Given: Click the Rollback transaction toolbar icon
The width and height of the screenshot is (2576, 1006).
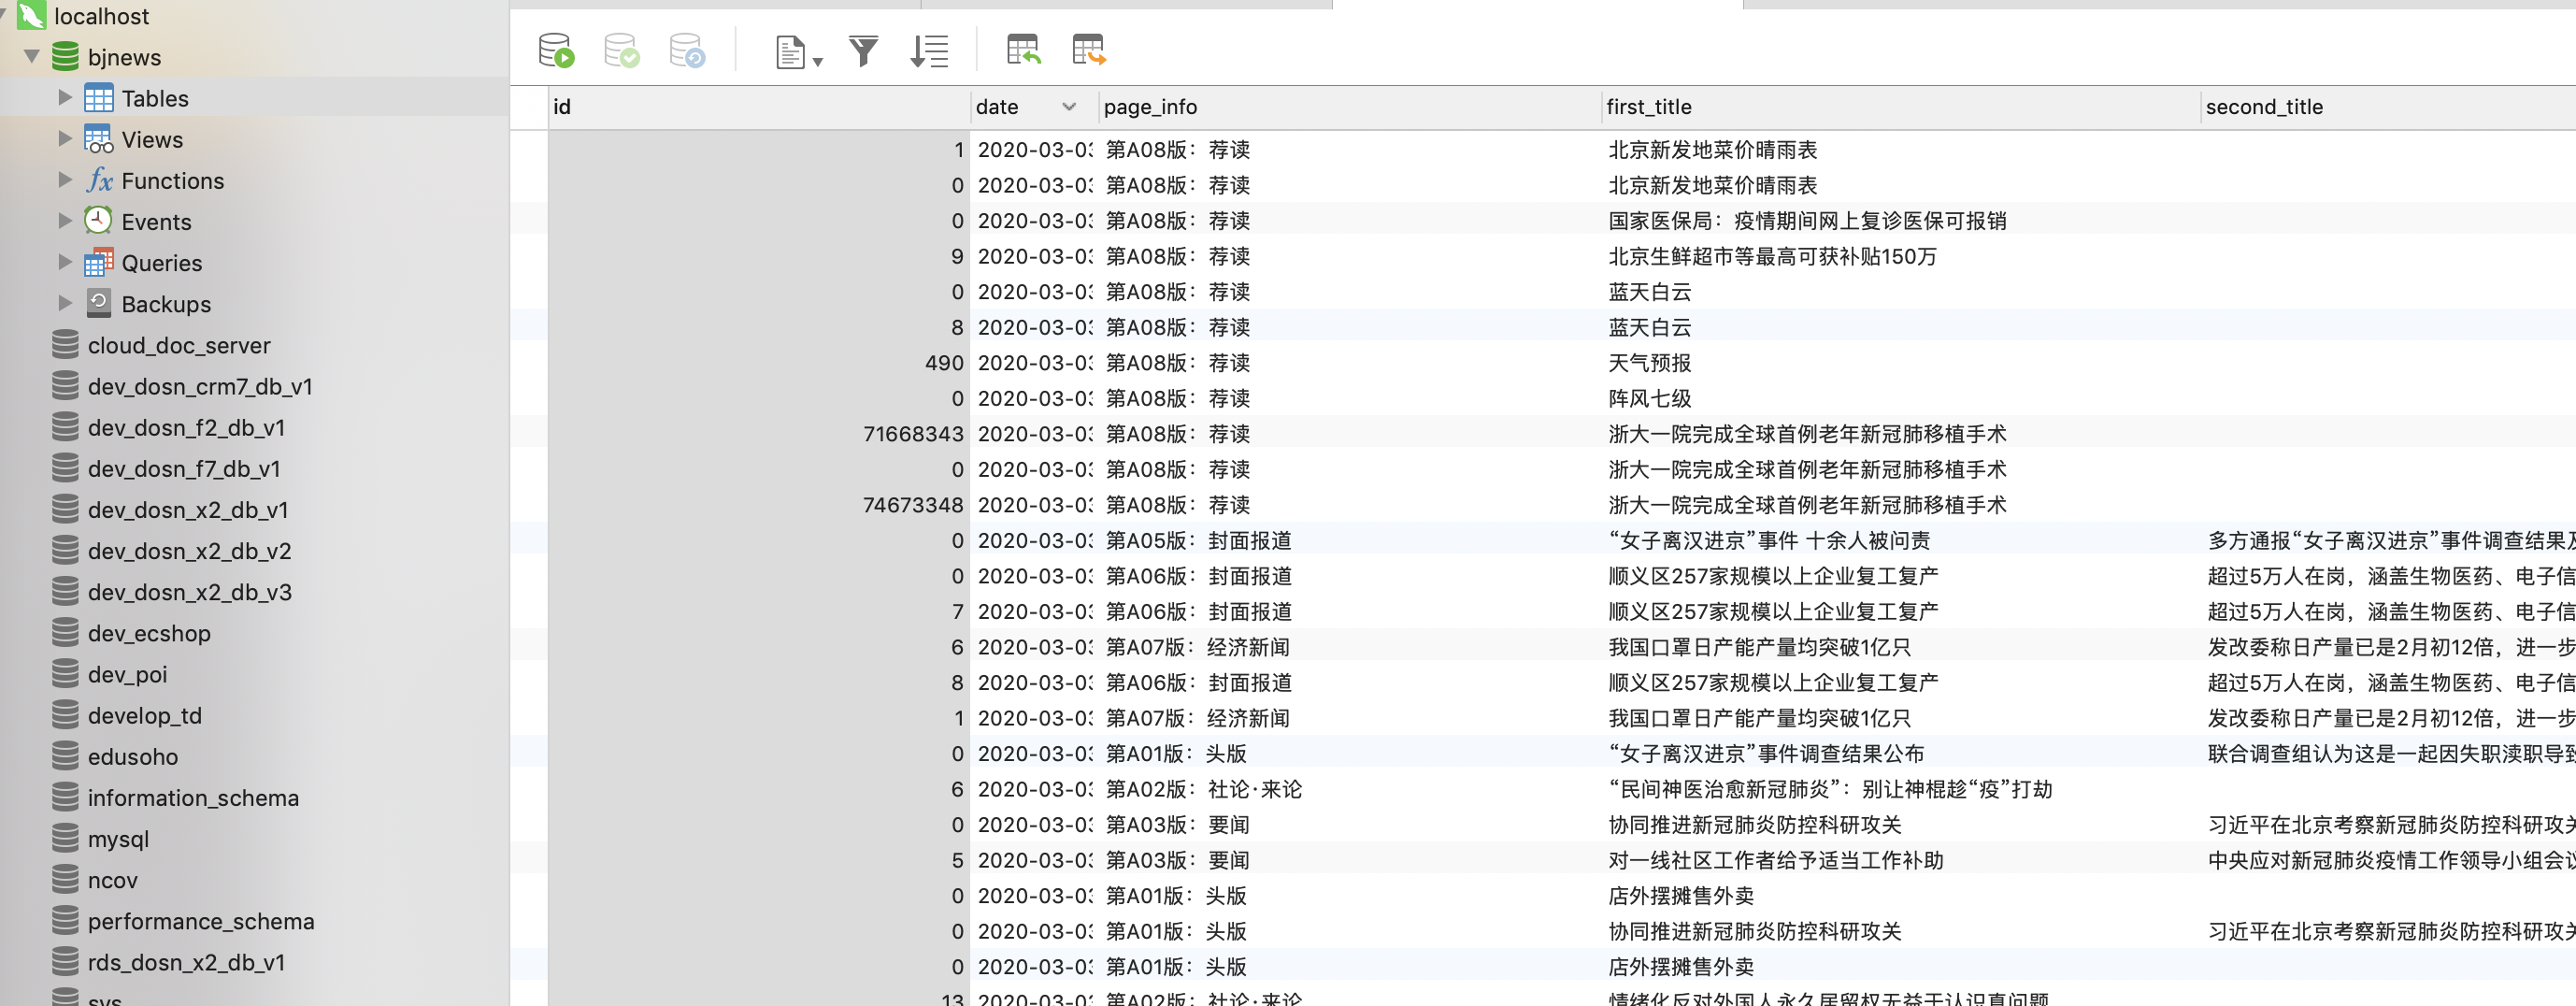Looking at the screenshot, I should pyautogui.click(x=687, y=50).
